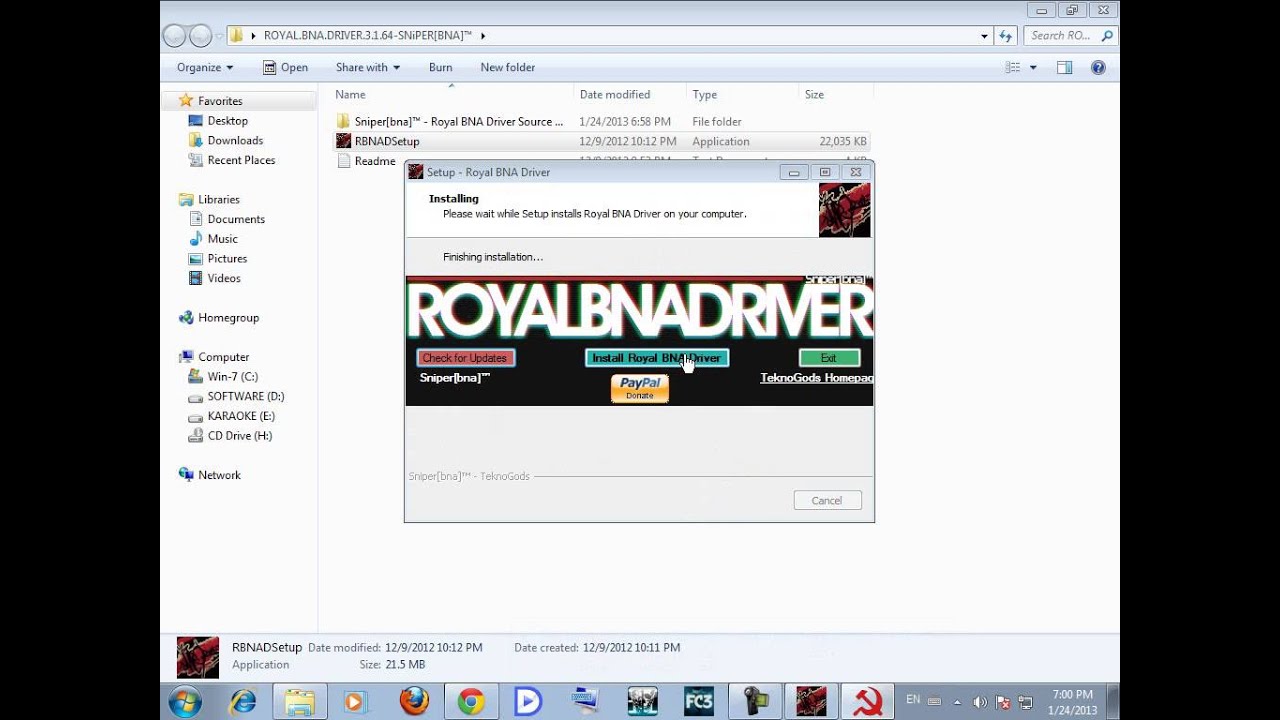This screenshot has height=720, width=1280.
Task: Open Win-7 (C:) drive
Action: (x=232, y=376)
